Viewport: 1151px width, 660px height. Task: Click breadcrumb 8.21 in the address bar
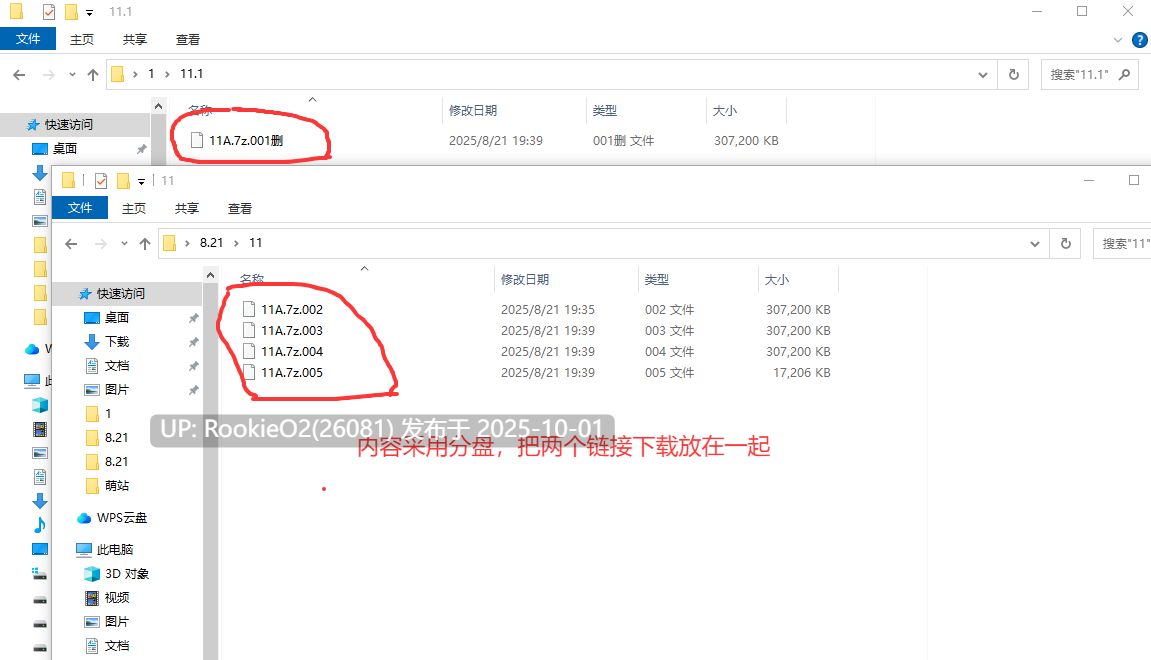click(x=211, y=243)
